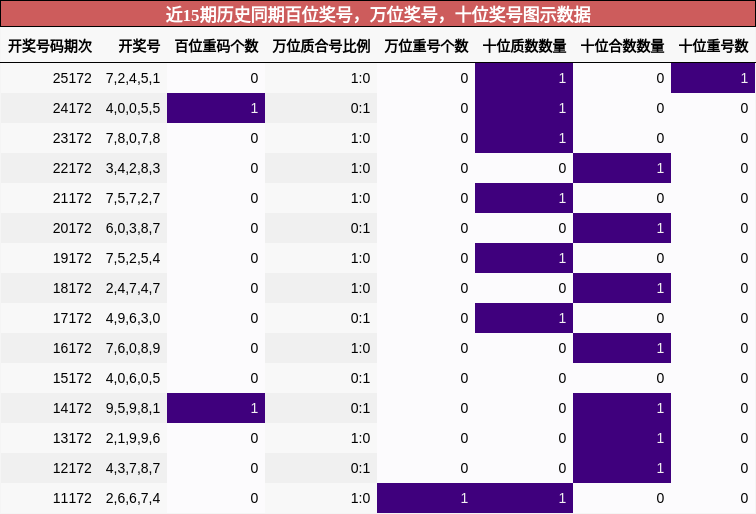The width and height of the screenshot is (756, 514).
Task: Click winning numbers 7,6,0,8,9
Action: tap(133, 348)
